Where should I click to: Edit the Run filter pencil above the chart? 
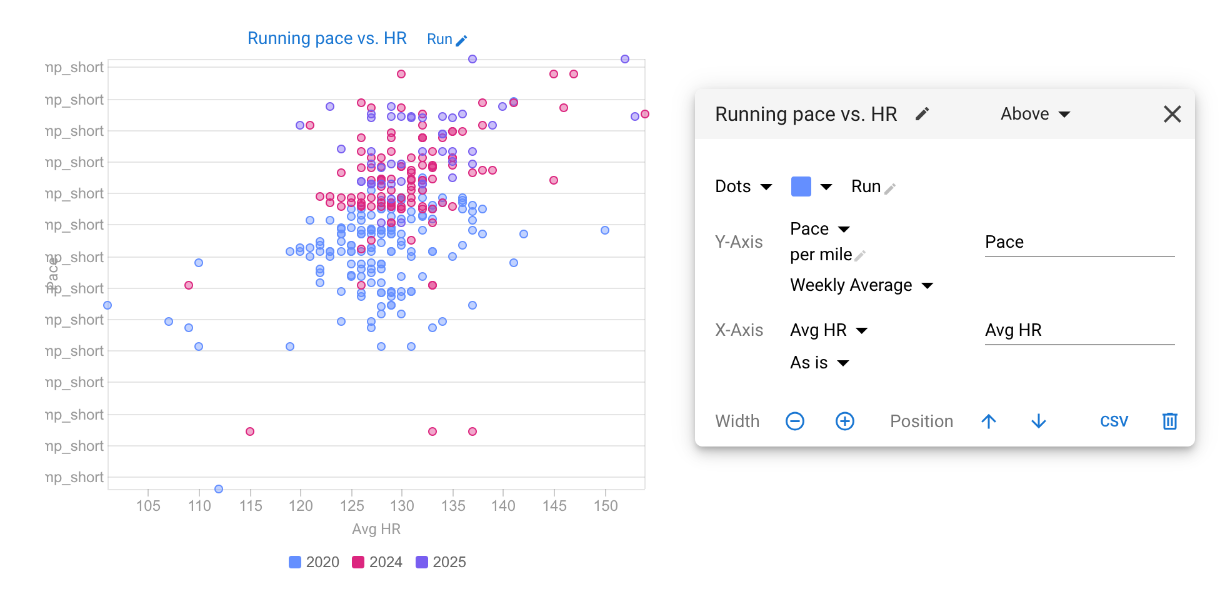point(461,40)
